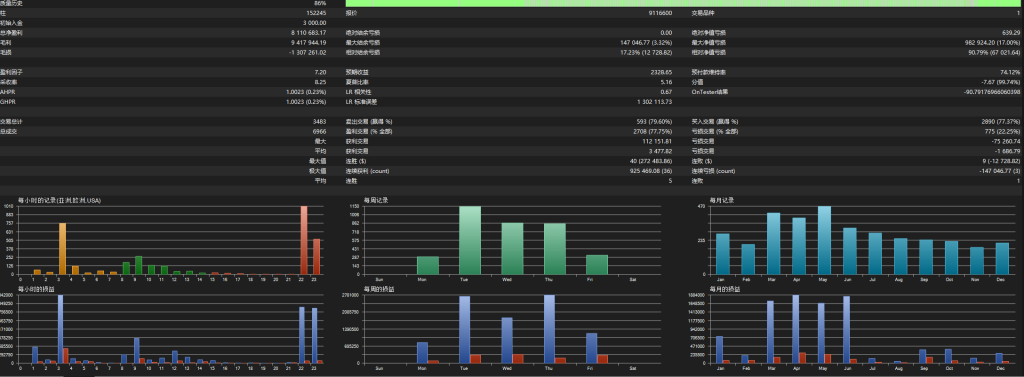Image resolution: width=1024 pixels, height=377 pixels.
Task: Click short trades value 593 (79.60%)
Action: point(654,121)
